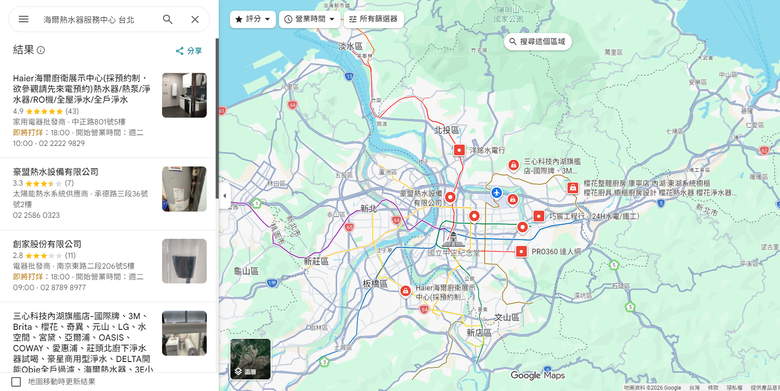Click the 國立中正紀念堂 landmark icon
This screenshot has width=780, height=391.
click(x=454, y=239)
